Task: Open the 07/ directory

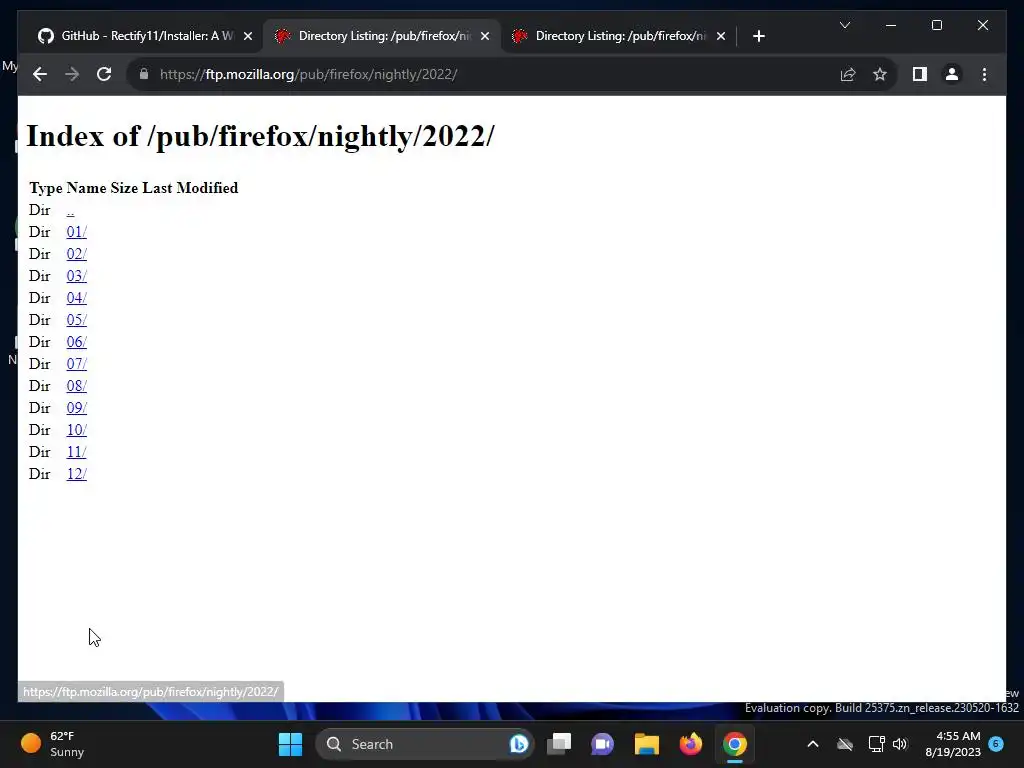Action: click(x=76, y=364)
